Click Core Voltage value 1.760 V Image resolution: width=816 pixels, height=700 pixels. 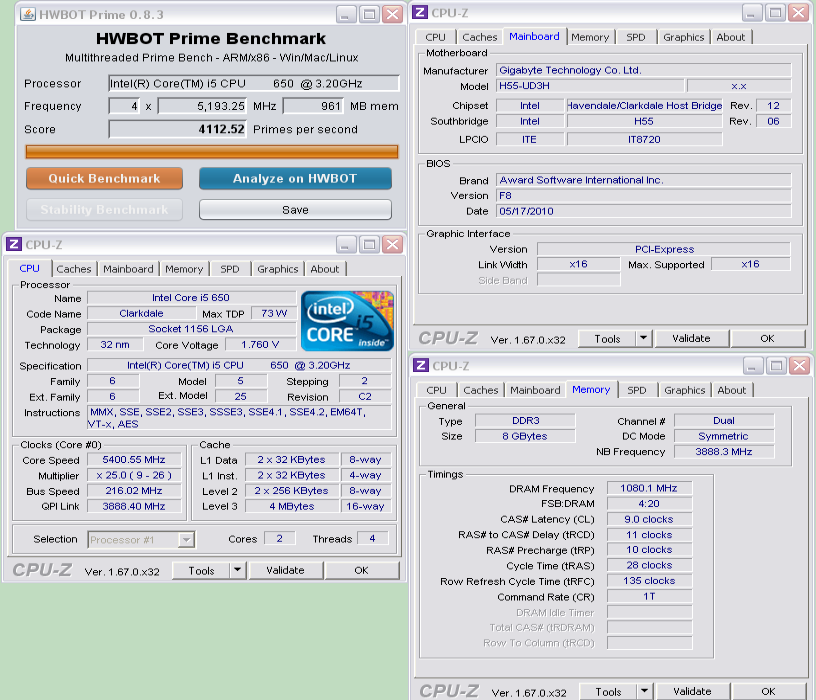point(260,345)
